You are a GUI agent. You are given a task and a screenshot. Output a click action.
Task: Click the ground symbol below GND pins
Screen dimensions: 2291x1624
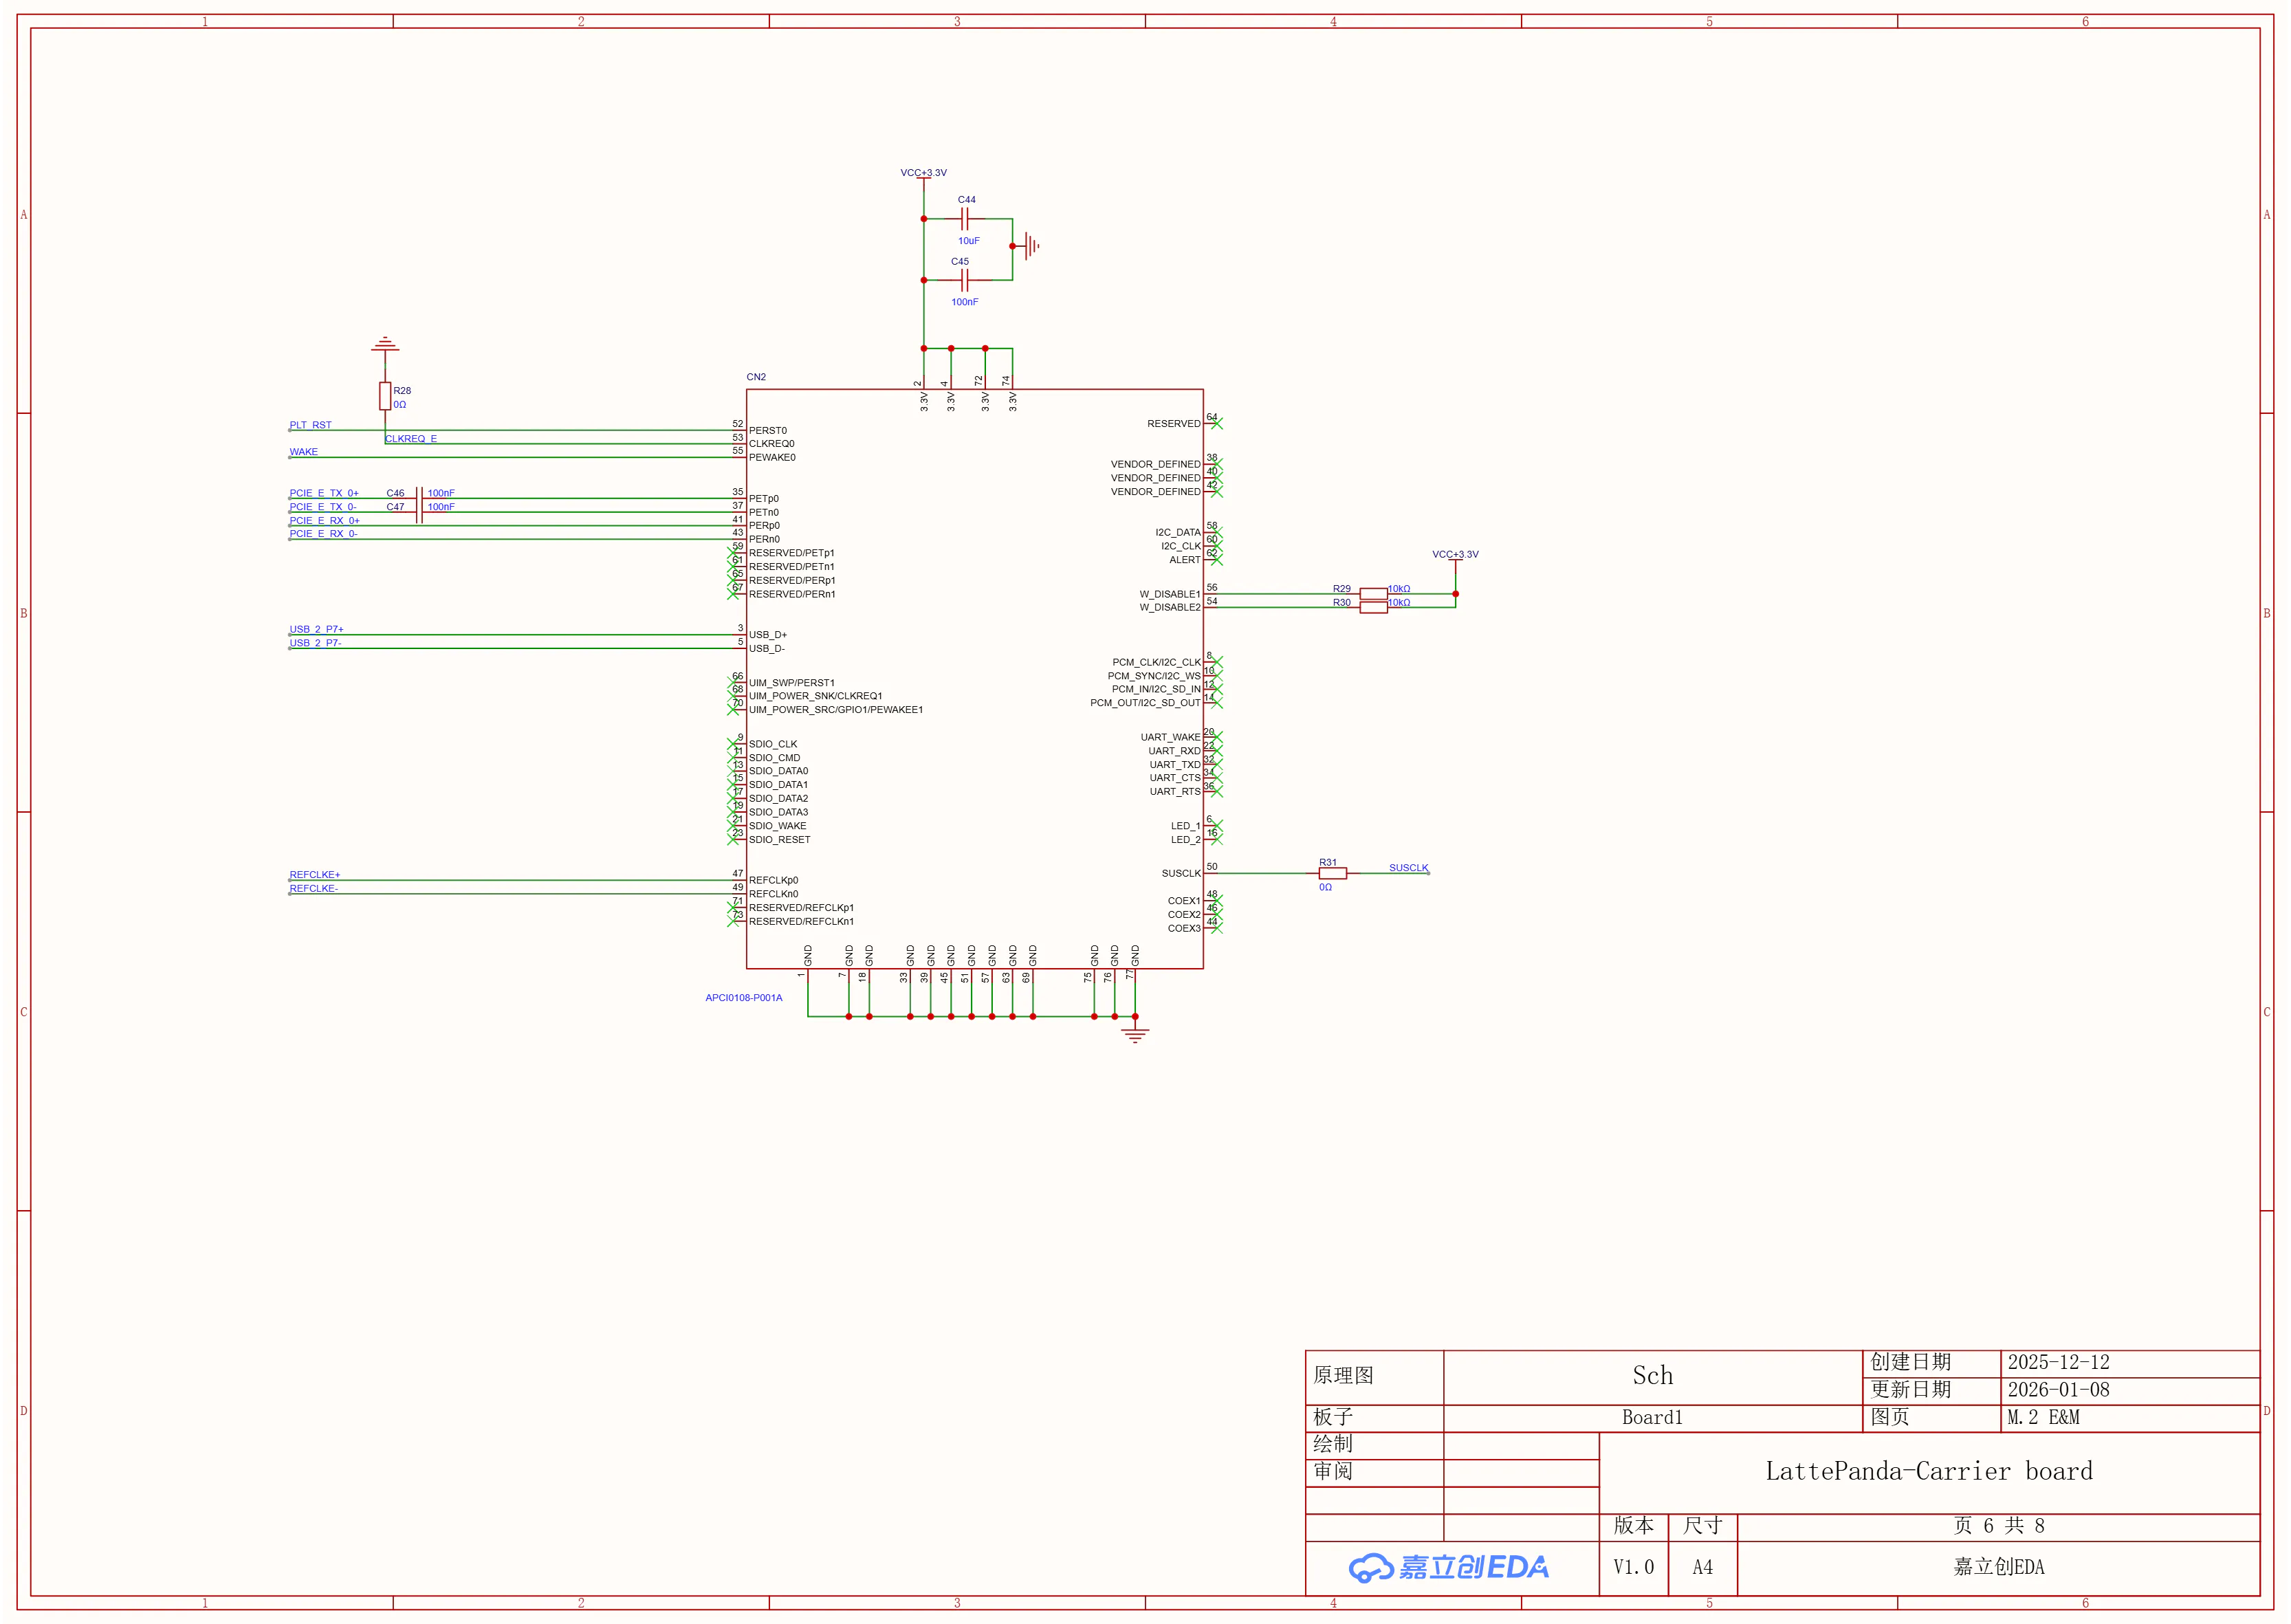tap(1135, 1034)
